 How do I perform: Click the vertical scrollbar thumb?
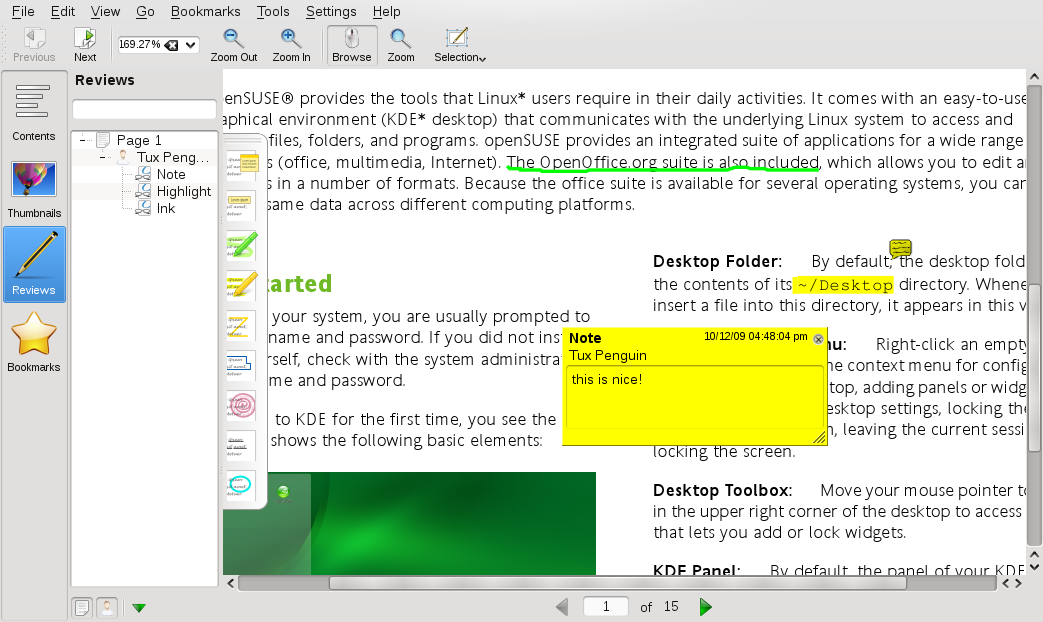click(1034, 367)
